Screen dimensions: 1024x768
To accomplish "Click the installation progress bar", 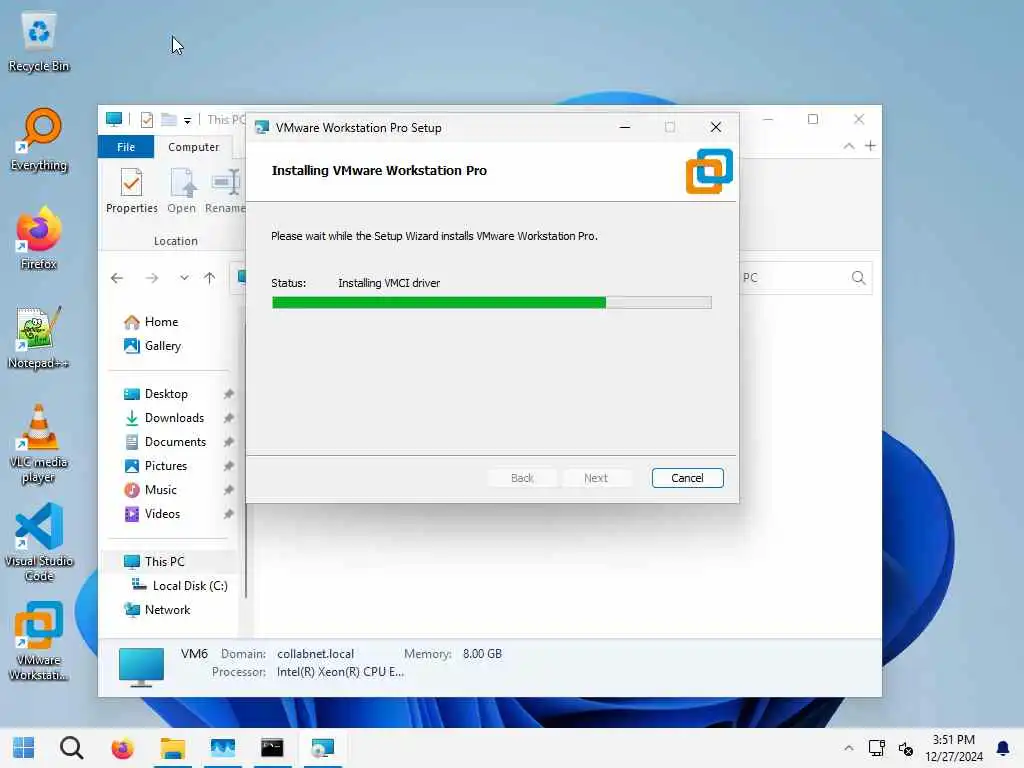I will click(491, 302).
